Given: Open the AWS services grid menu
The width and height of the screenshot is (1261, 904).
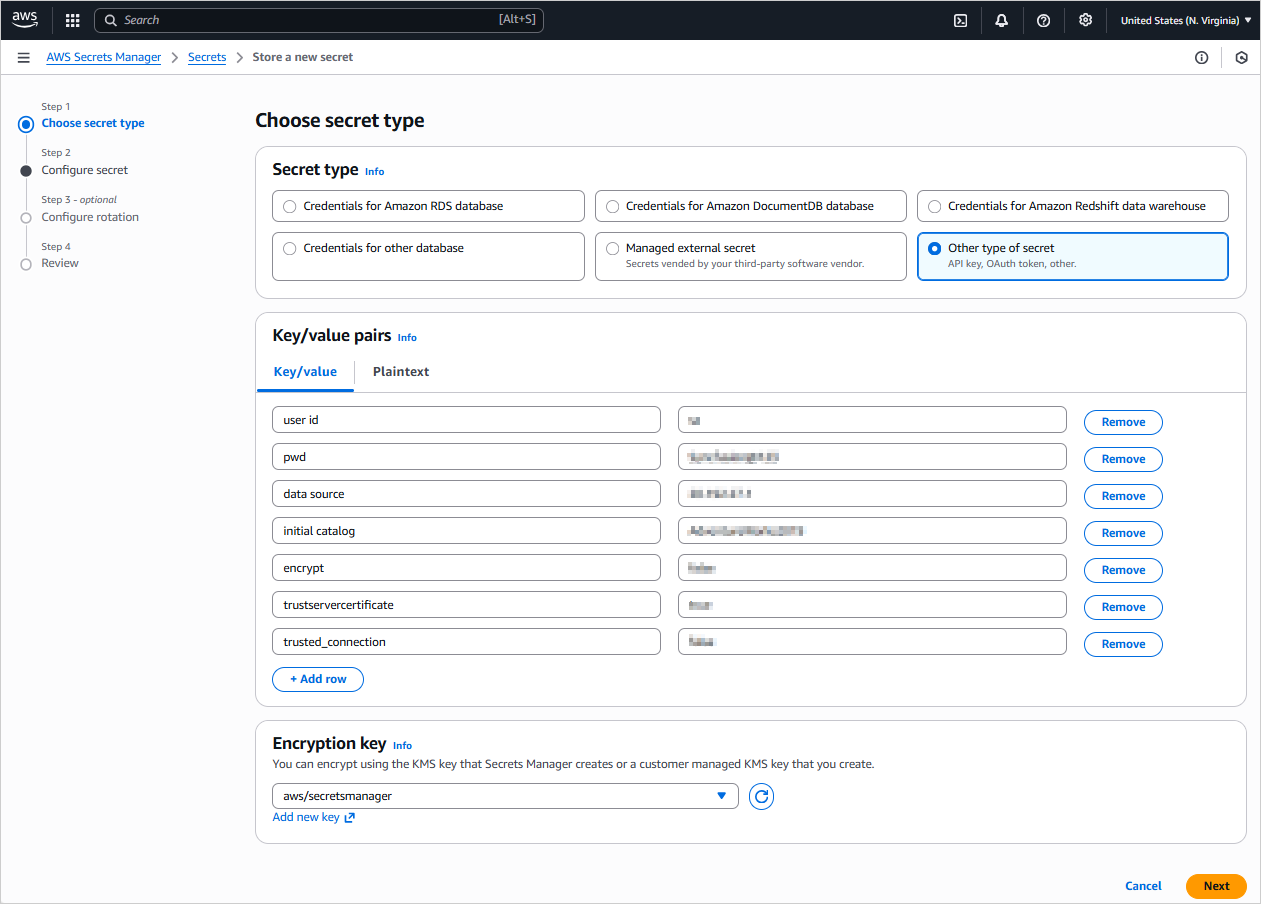Looking at the screenshot, I should pos(72,20).
